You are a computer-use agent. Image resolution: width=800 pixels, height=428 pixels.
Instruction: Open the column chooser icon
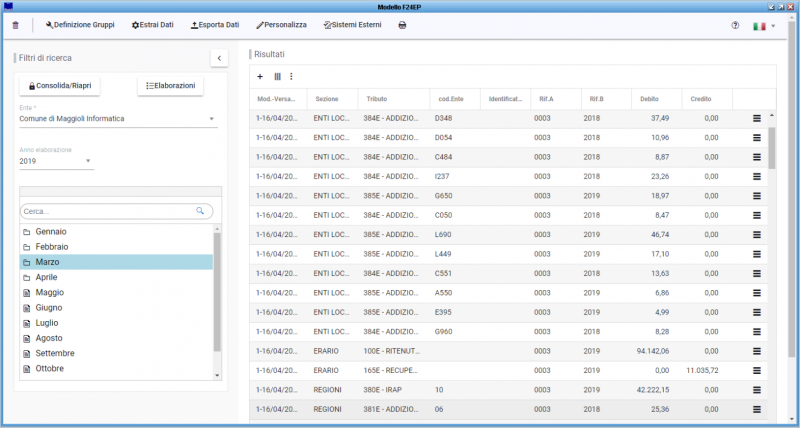(x=277, y=76)
